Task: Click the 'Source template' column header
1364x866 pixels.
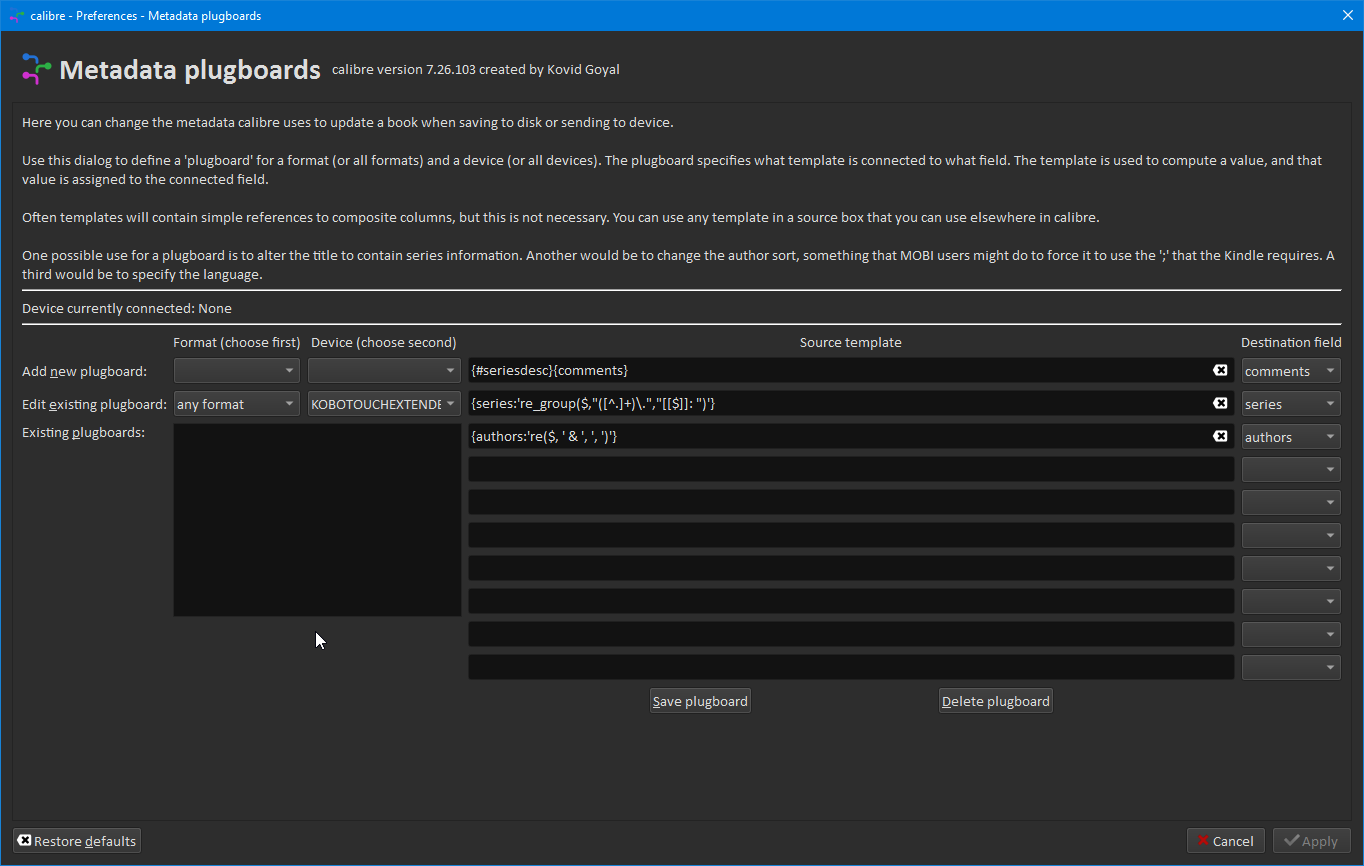Action: (851, 342)
